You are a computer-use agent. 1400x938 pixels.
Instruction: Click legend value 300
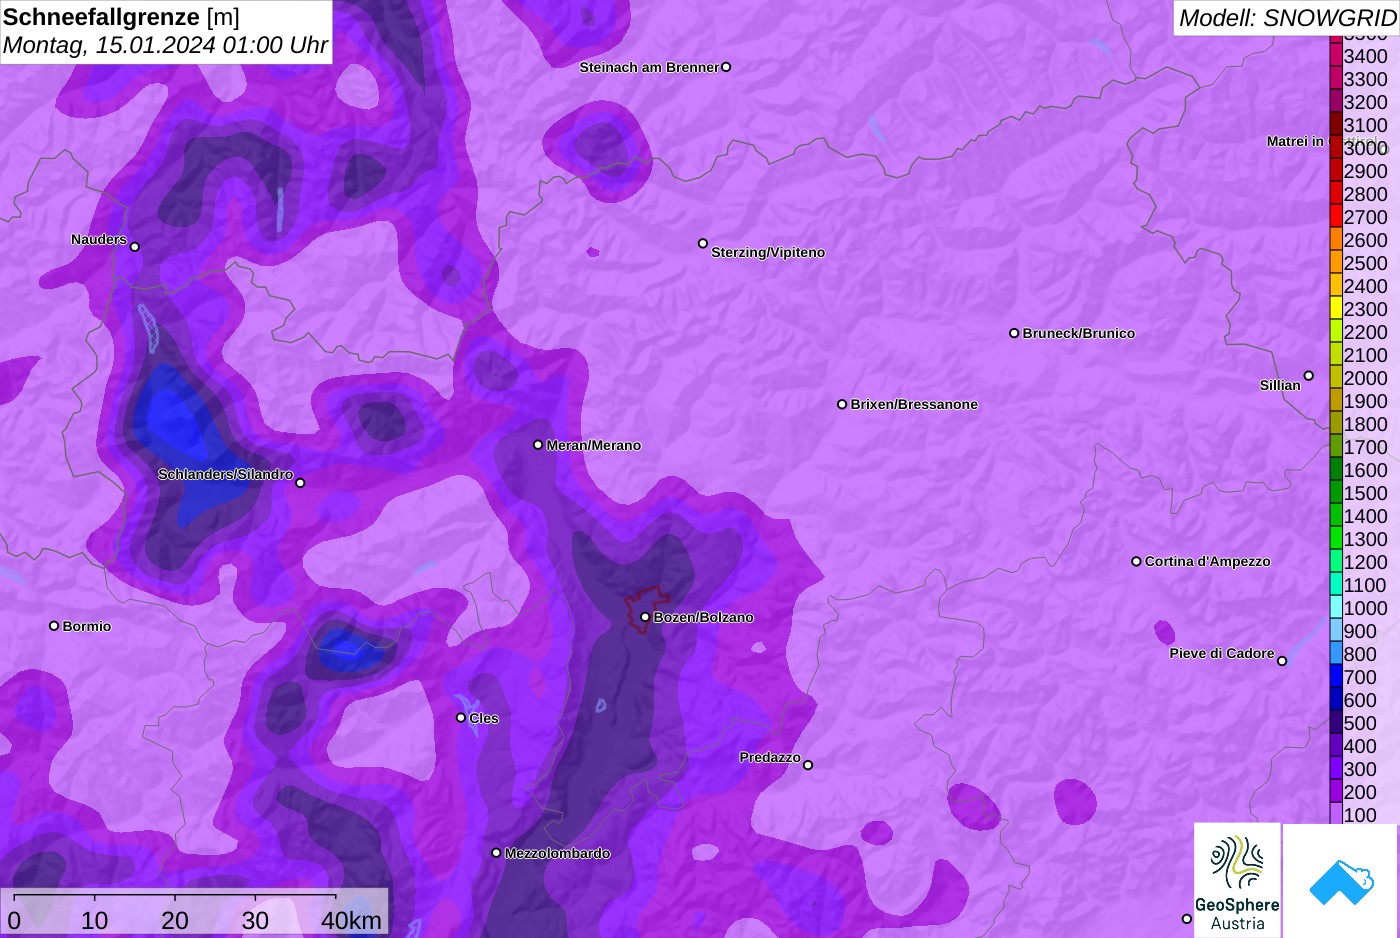1360,769
